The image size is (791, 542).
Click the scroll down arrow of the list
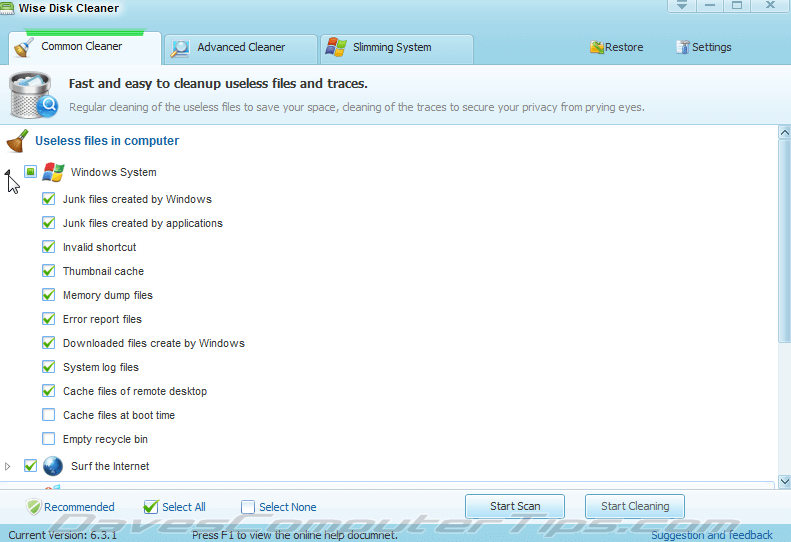784,481
